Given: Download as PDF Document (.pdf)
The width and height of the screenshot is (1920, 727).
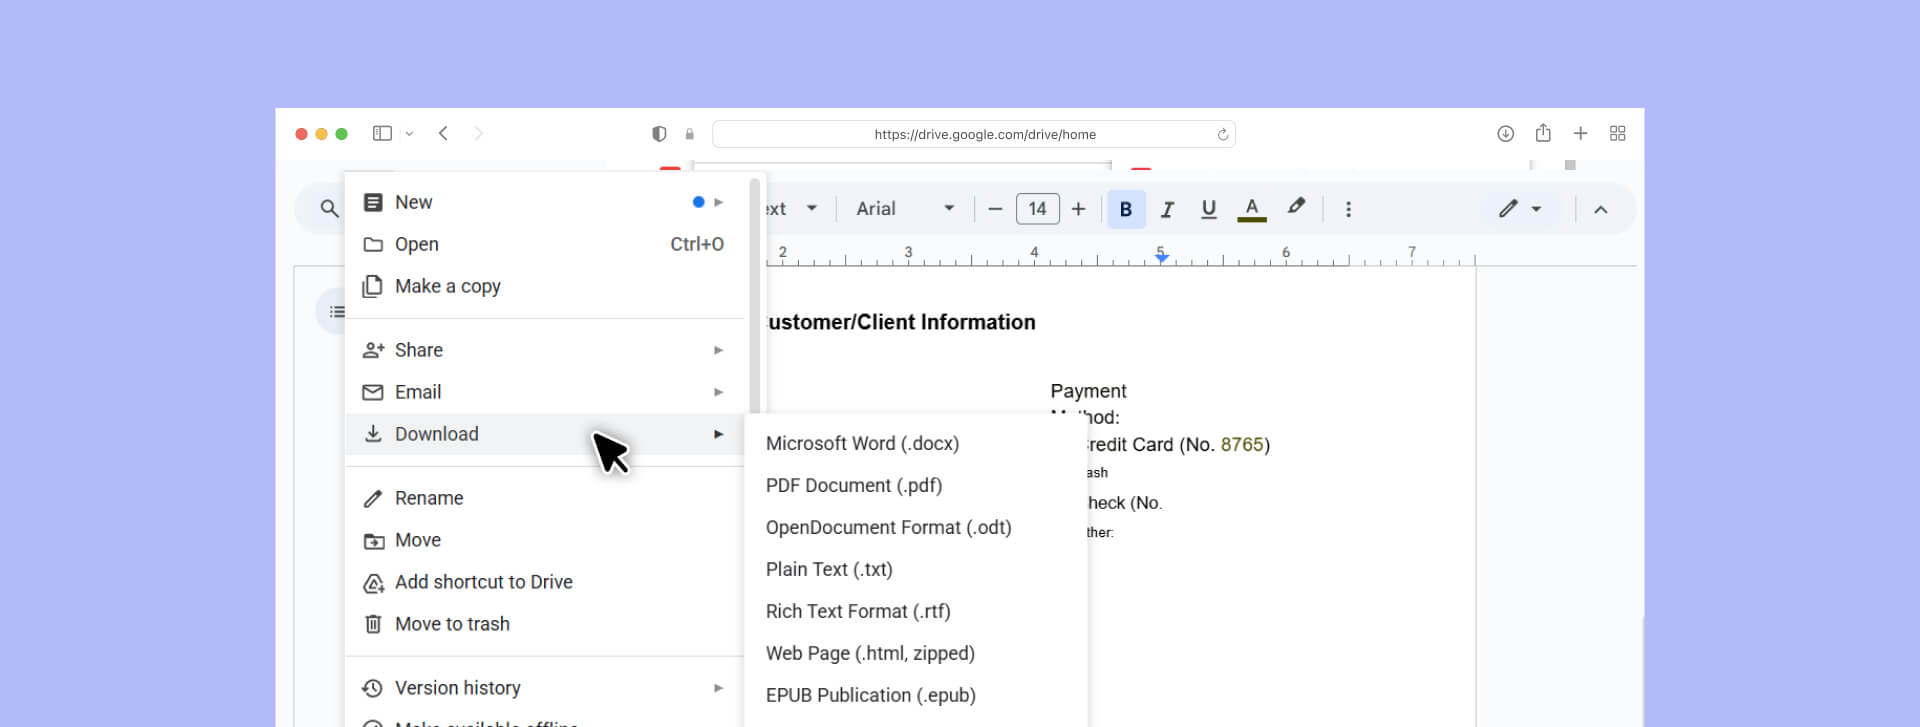Looking at the screenshot, I should (x=916, y=485).
